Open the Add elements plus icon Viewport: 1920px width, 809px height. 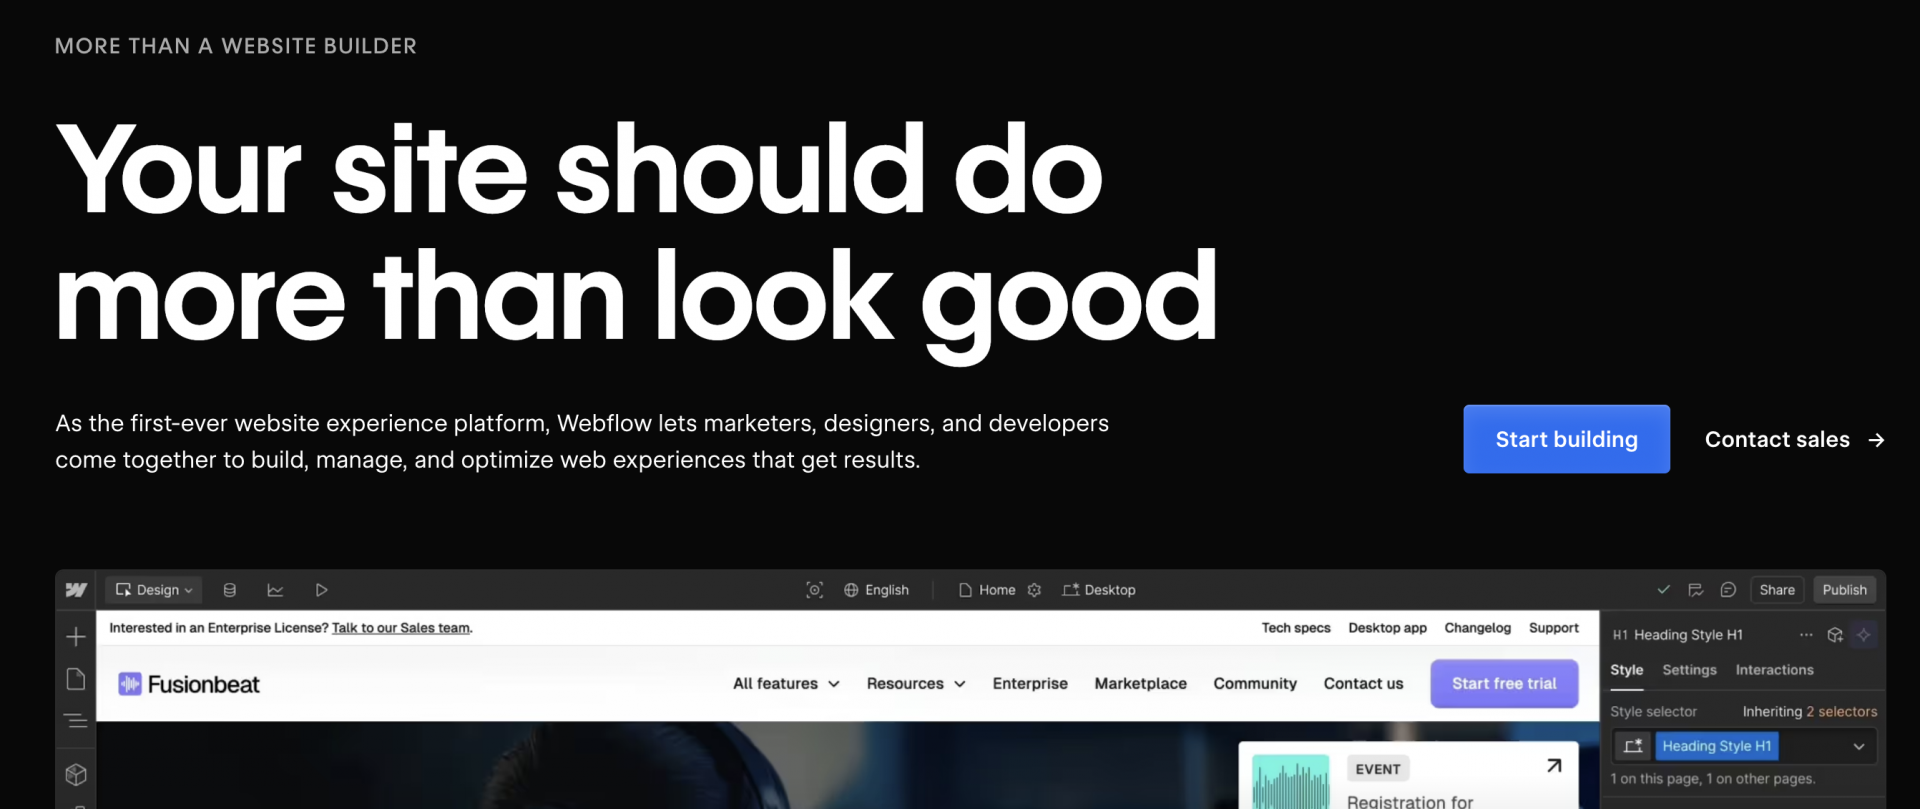76,636
